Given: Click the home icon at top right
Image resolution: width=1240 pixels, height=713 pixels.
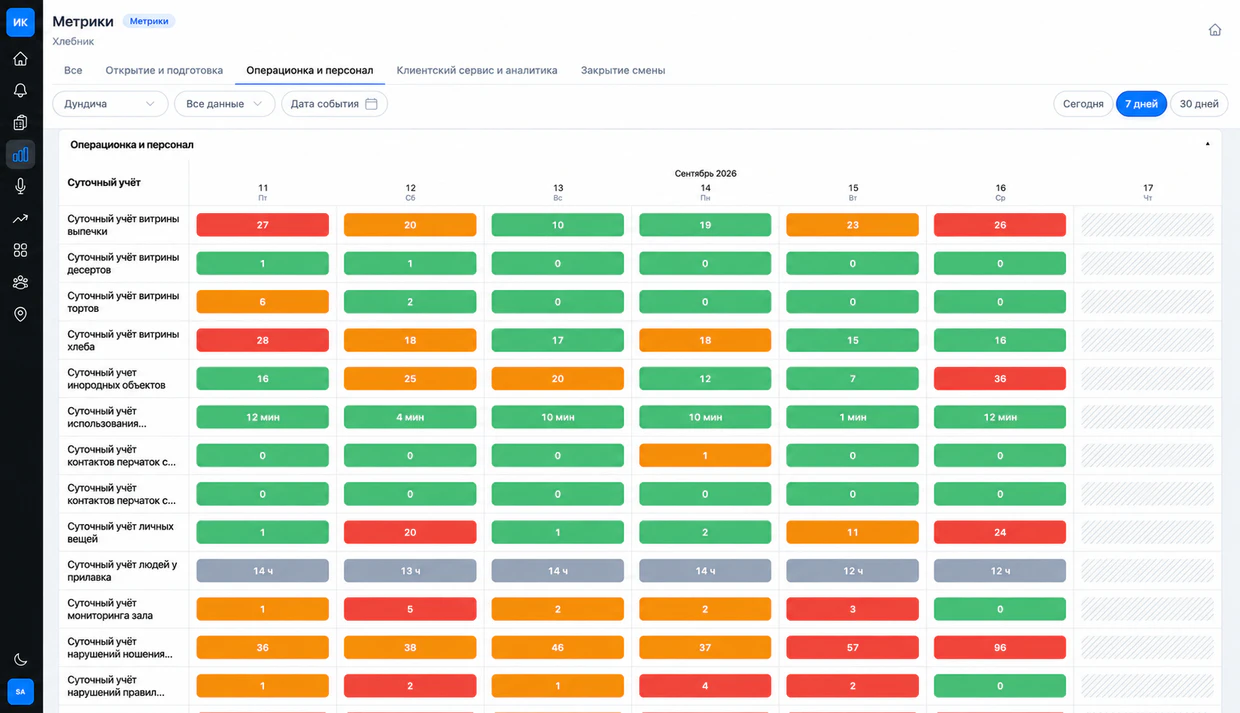Looking at the screenshot, I should (1215, 30).
